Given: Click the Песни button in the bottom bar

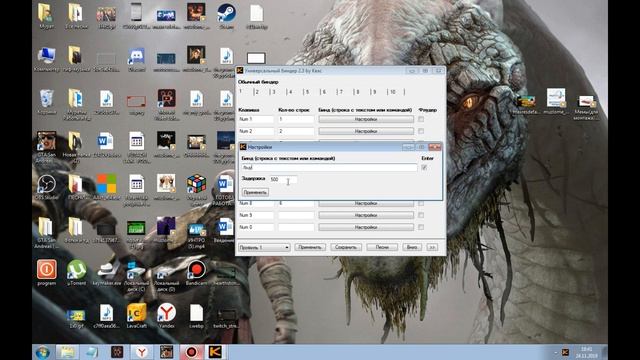Looking at the screenshot, I should pyautogui.click(x=382, y=247).
